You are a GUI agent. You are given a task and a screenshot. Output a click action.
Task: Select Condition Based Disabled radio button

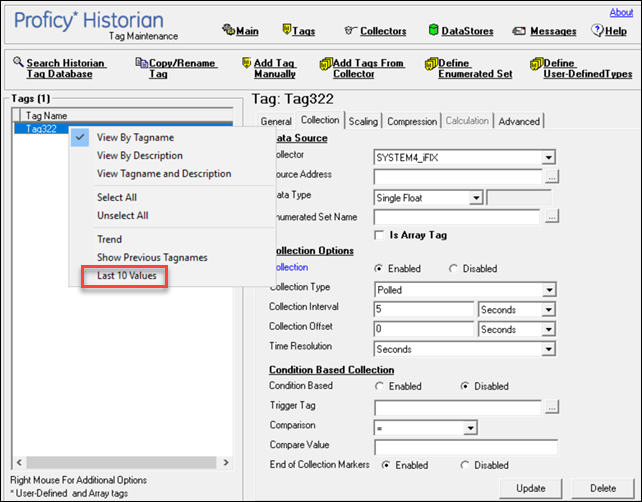click(x=465, y=386)
